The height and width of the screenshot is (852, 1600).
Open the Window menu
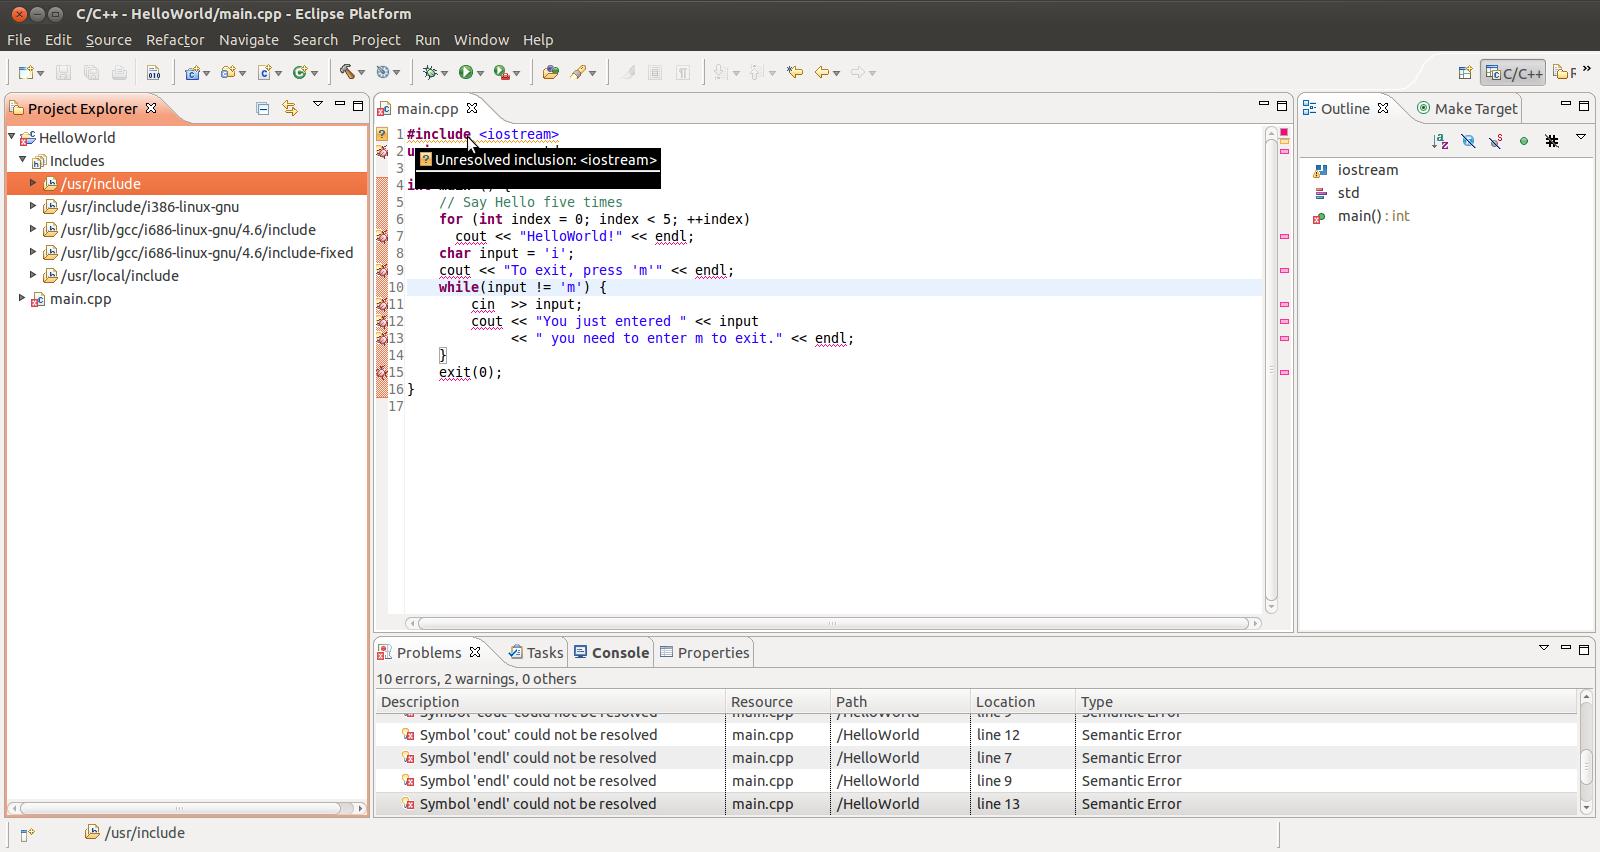click(x=481, y=40)
